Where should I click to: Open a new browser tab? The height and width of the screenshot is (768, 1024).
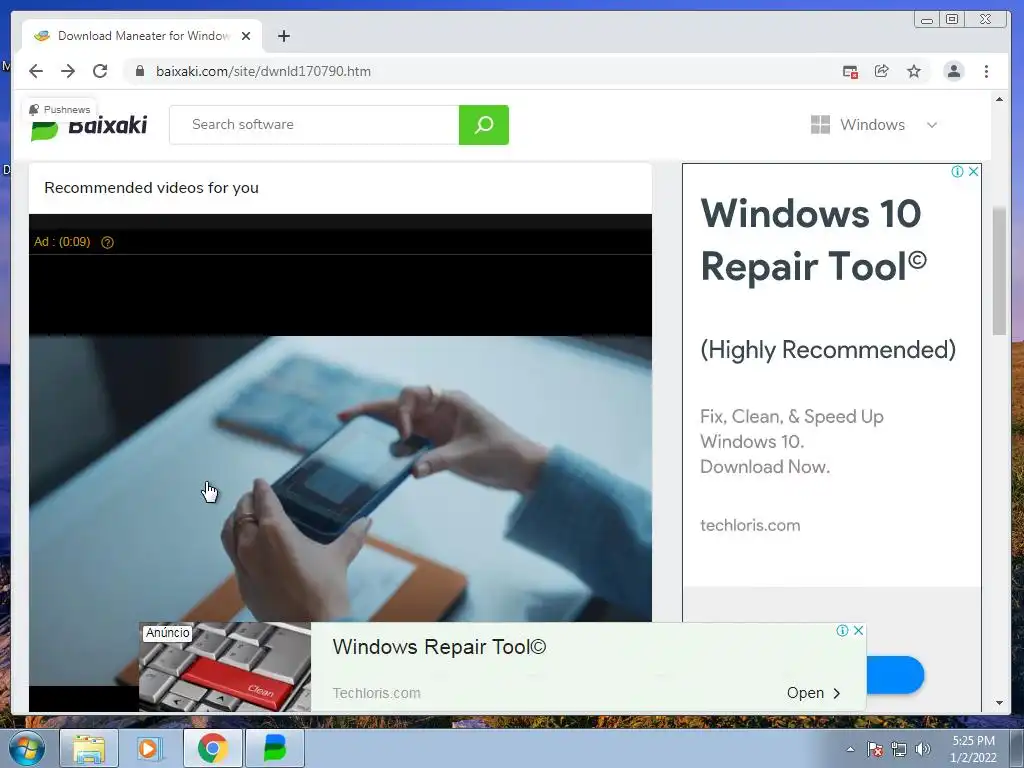[283, 36]
